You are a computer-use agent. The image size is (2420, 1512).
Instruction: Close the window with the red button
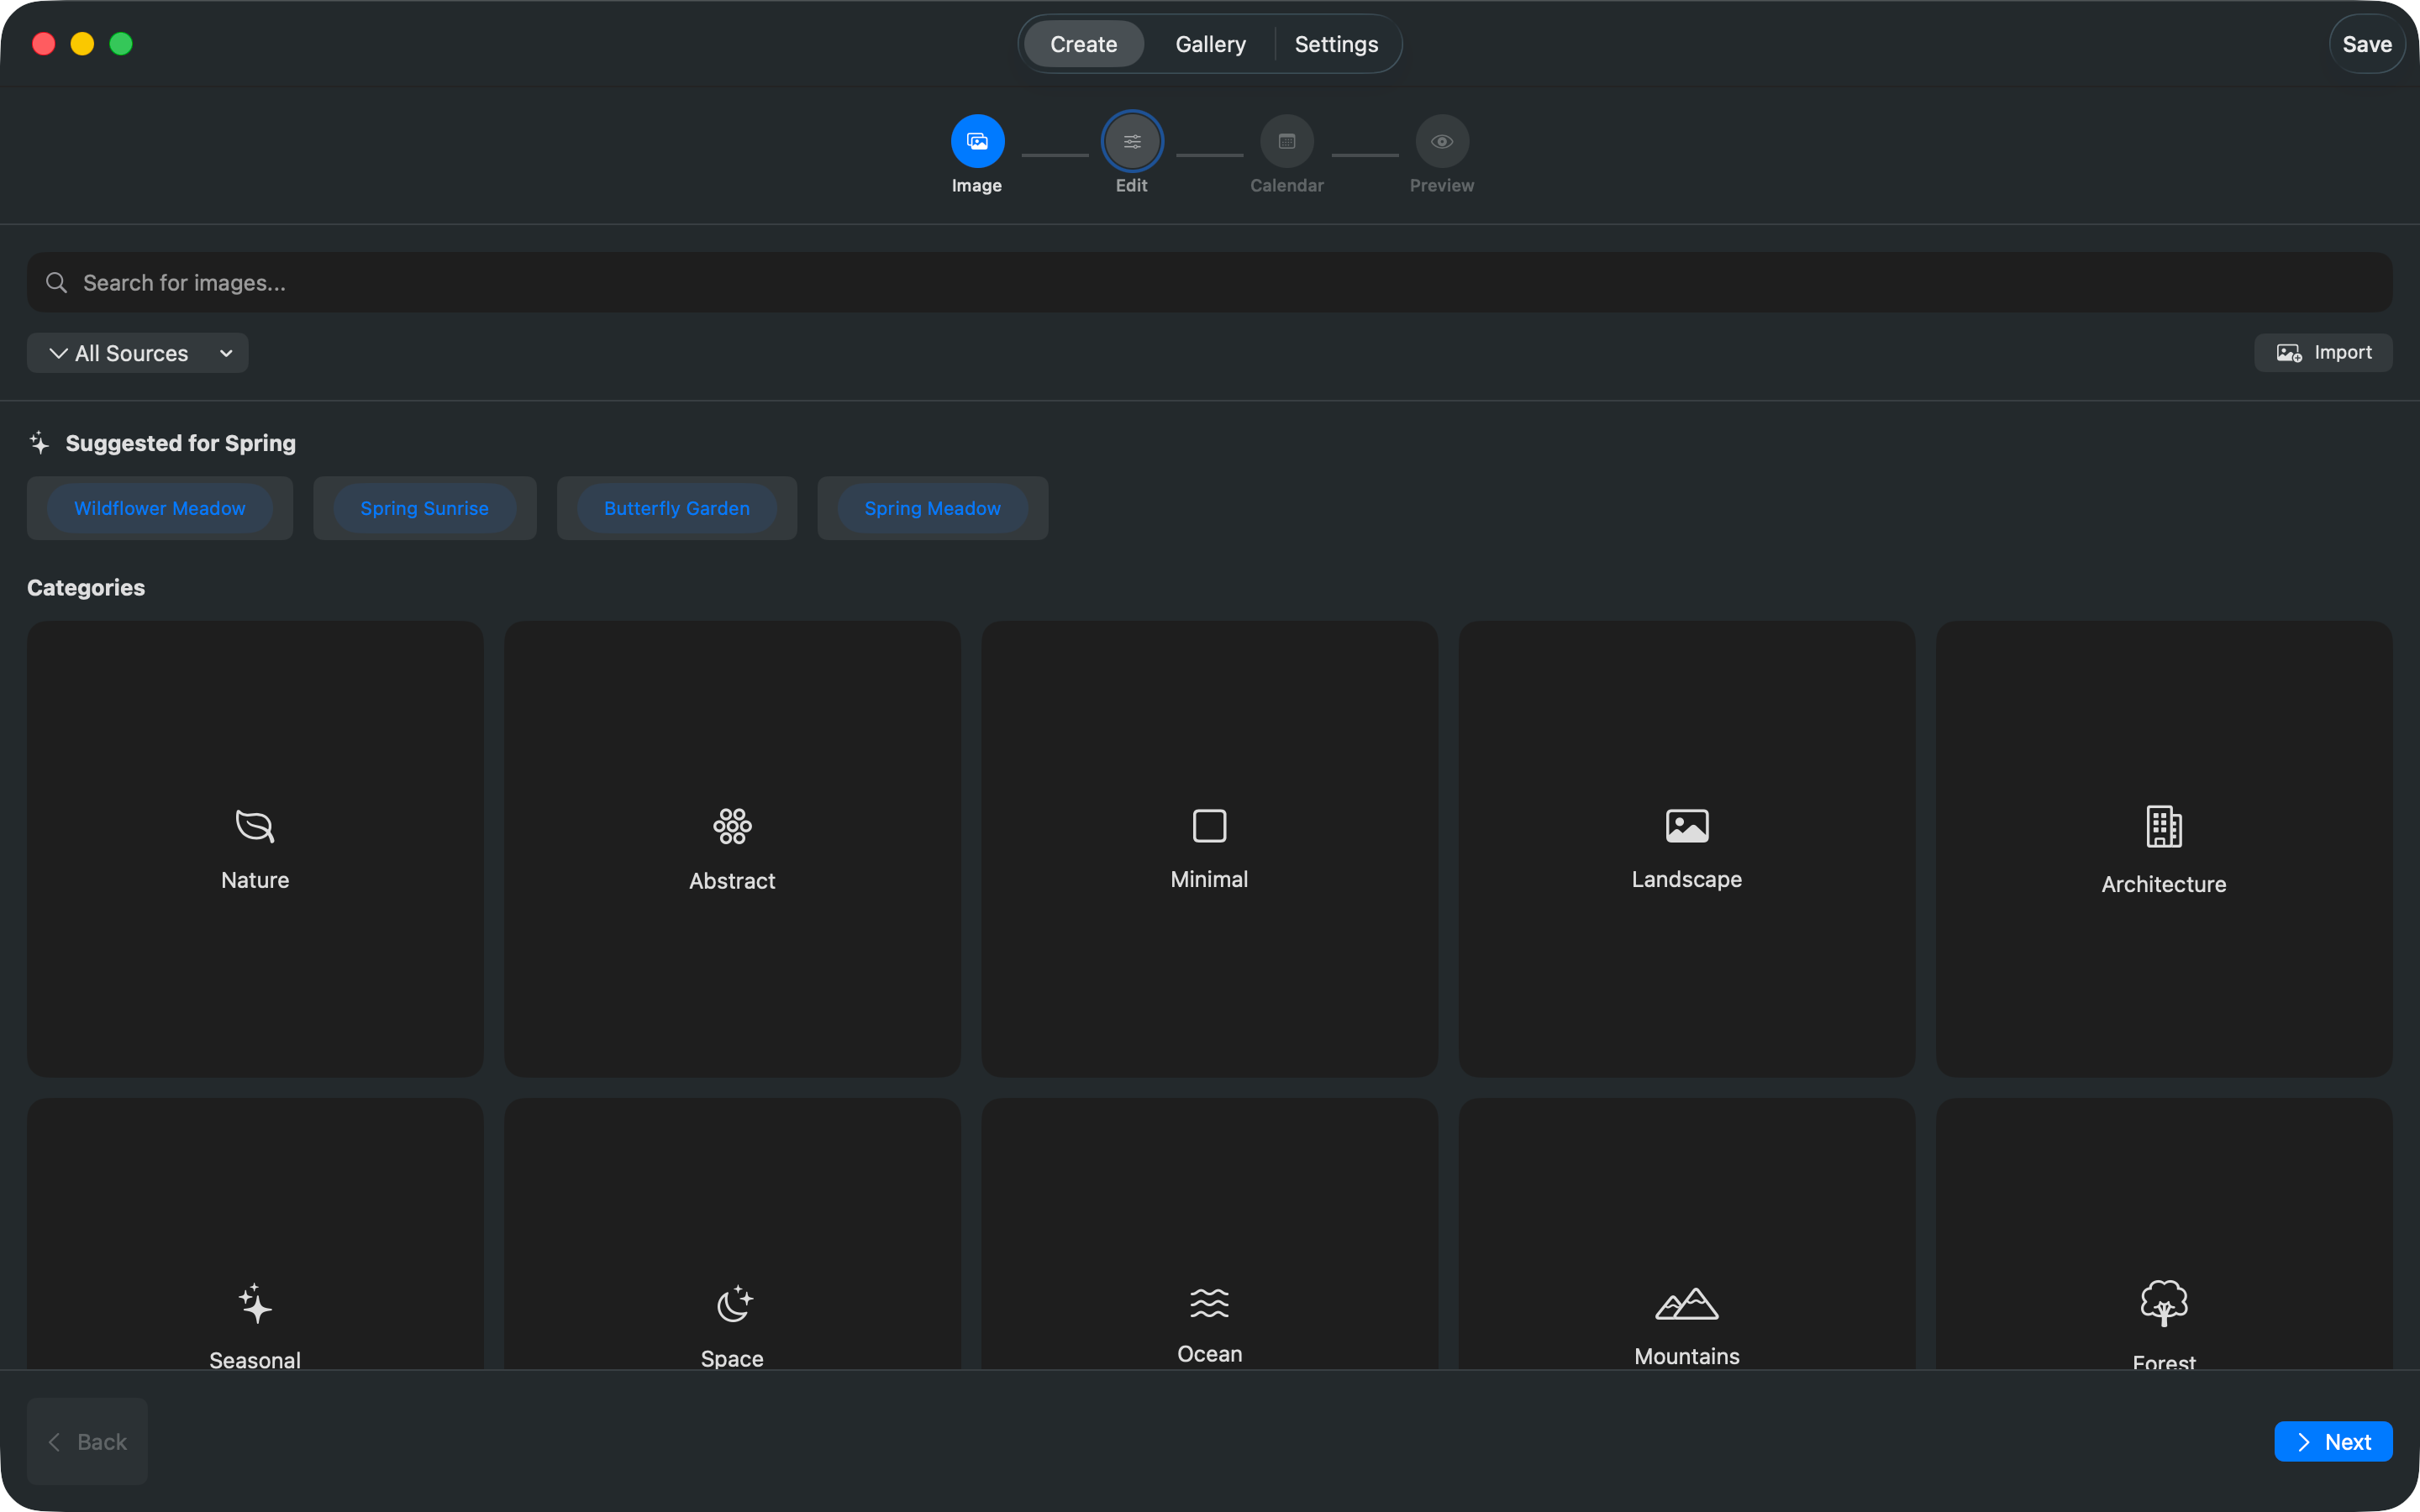[44, 44]
